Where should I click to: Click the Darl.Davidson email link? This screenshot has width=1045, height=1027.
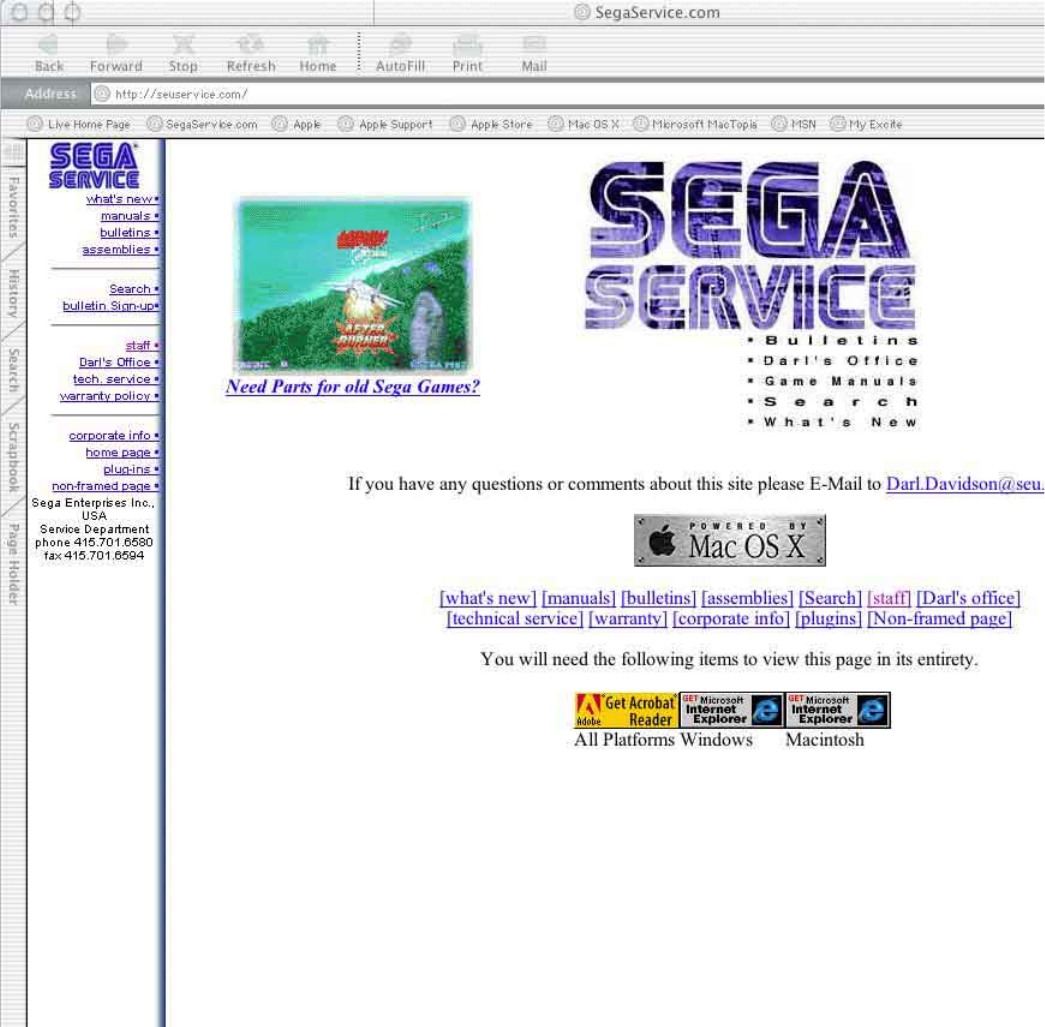(x=965, y=484)
